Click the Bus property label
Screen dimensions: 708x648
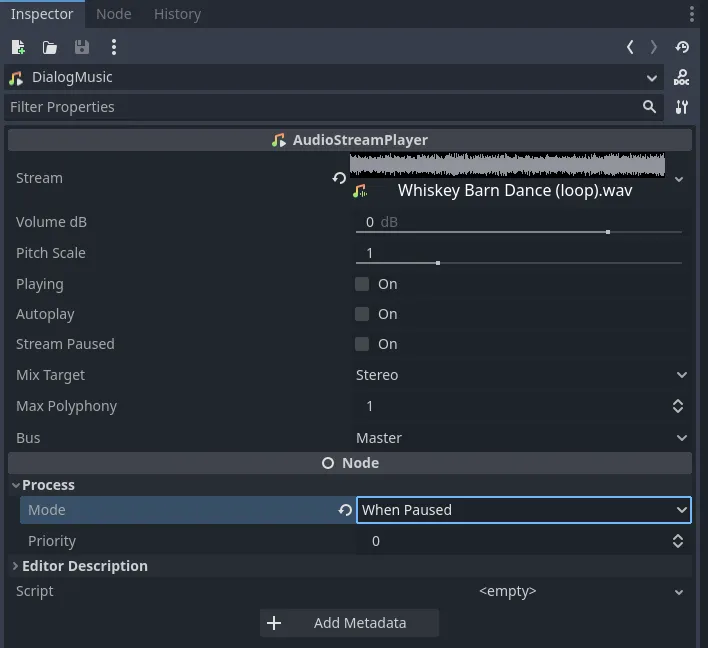(x=28, y=438)
